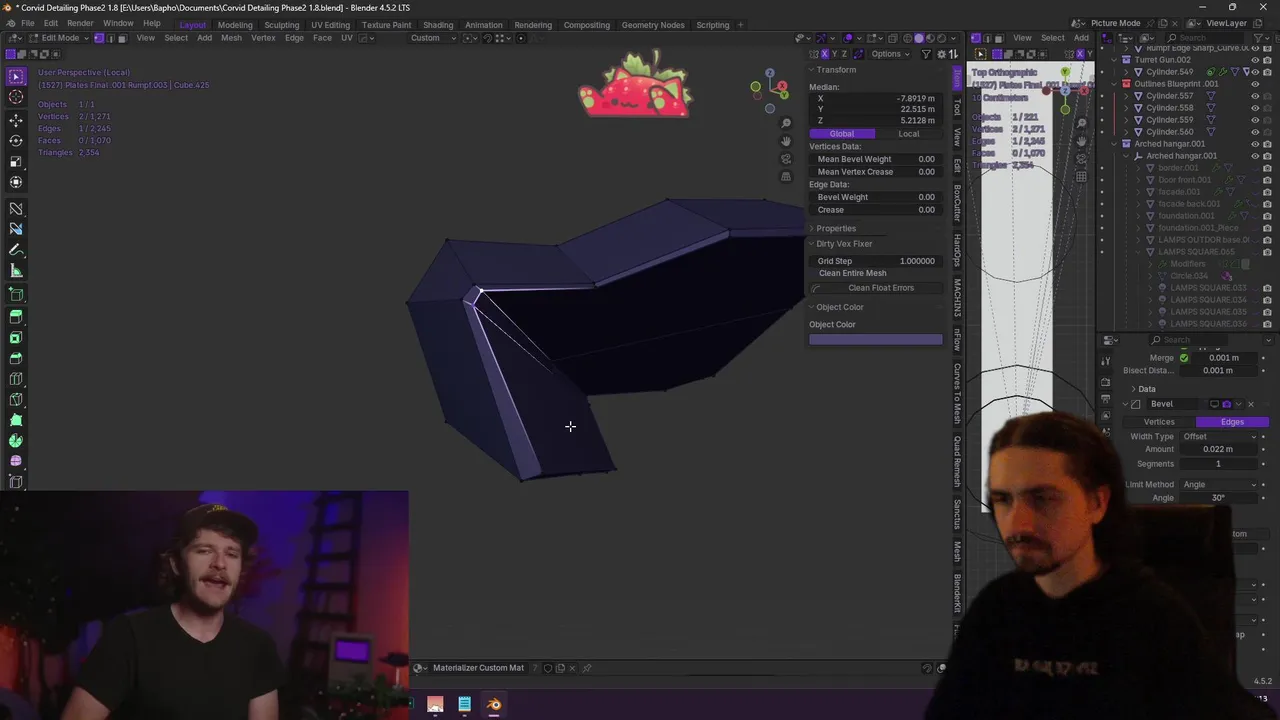Open the Vertex menu
This screenshot has height=720, width=1280.
pyautogui.click(x=263, y=38)
